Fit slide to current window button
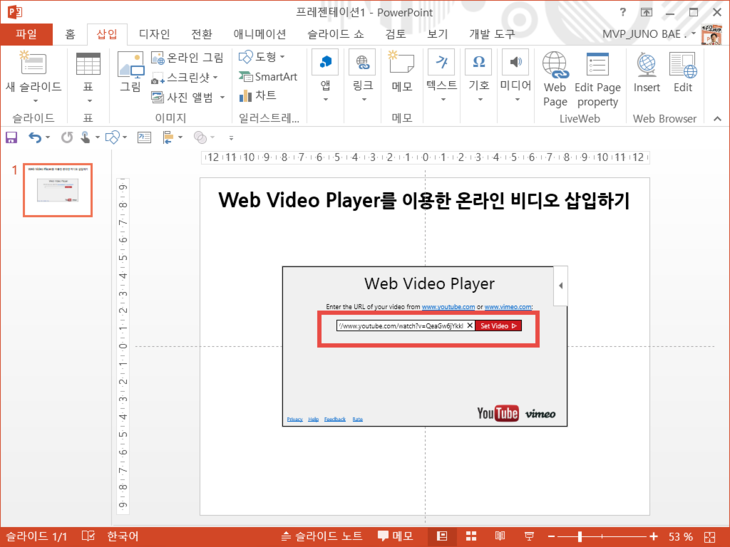The image size is (730, 547). point(710,537)
